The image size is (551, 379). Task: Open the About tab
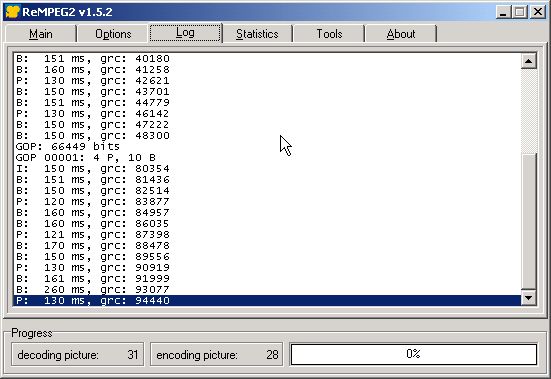401,34
